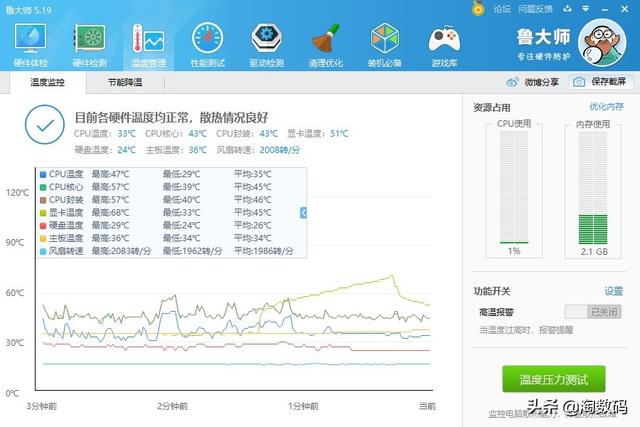Open 问题反馈 feedback link

535,9
